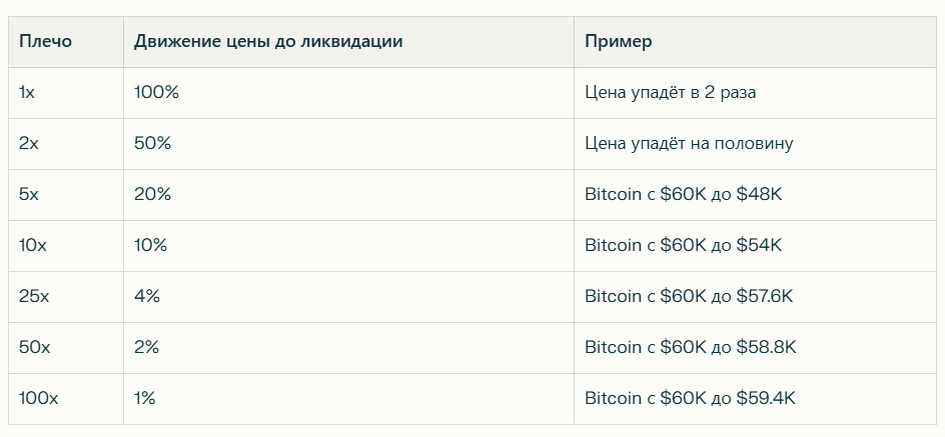Screen dimensions: 945x437
Task: Select the 5x leverage cell
Action: tap(66, 195)
